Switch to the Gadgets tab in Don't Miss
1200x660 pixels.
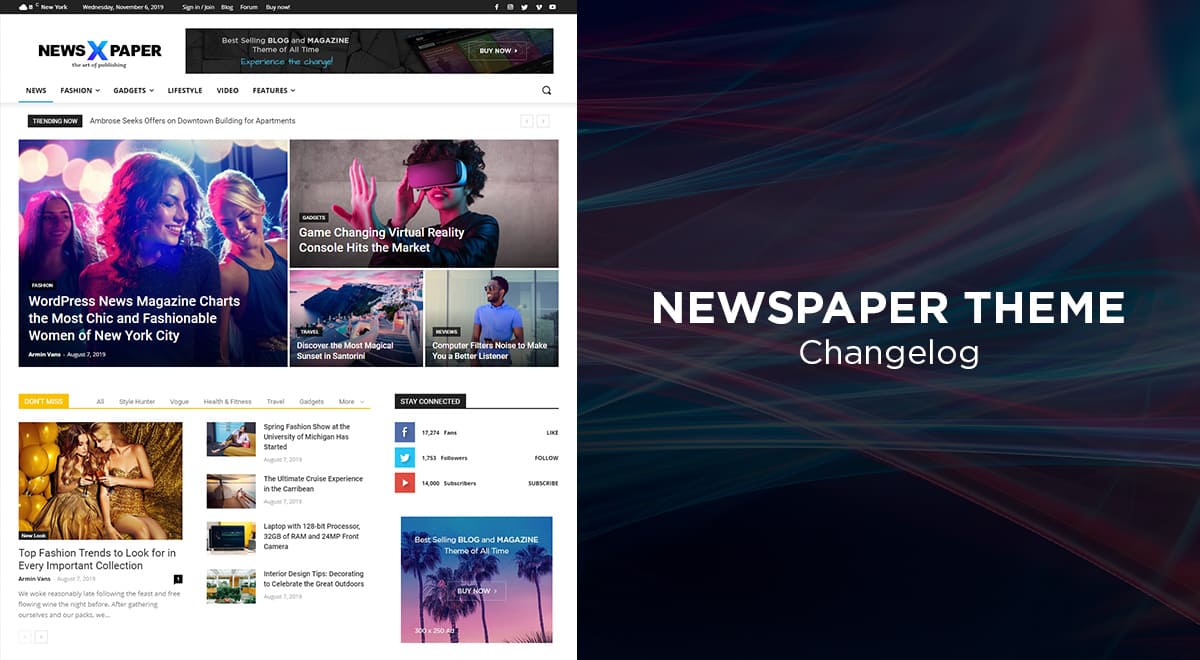click(312, 401)
